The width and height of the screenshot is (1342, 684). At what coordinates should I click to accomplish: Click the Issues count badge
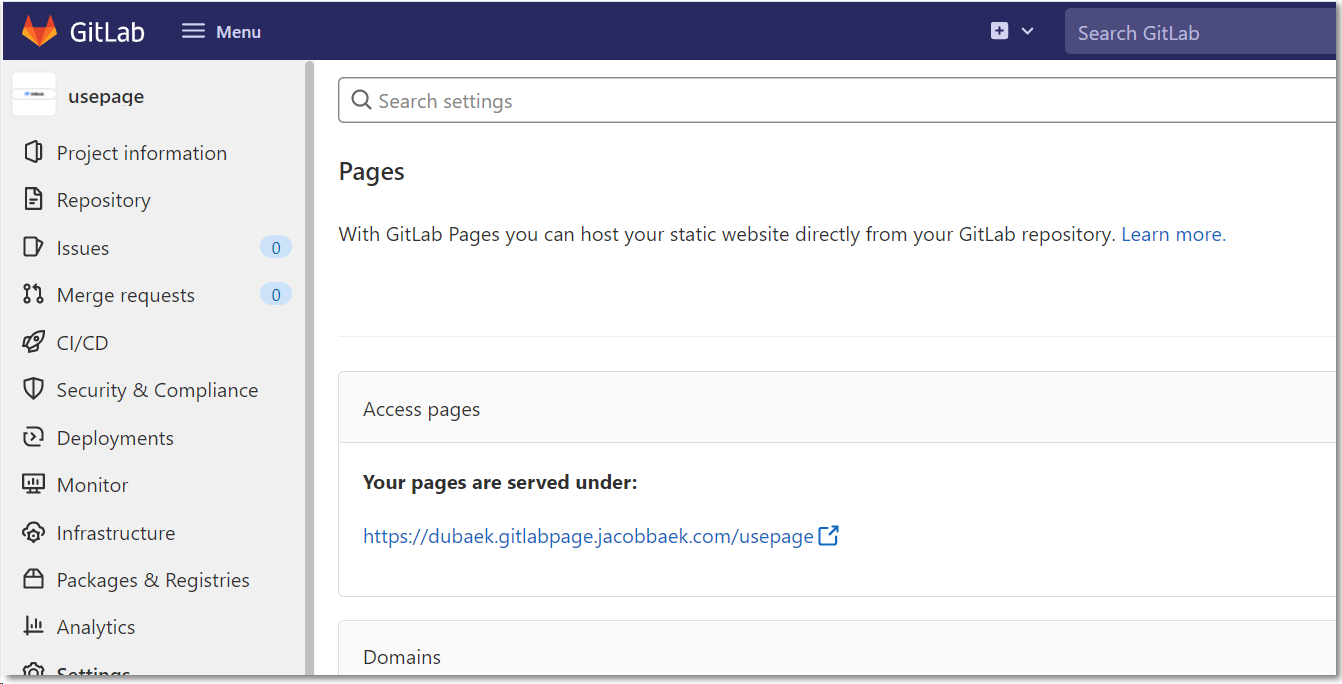pyautogui.click(x=276, y=247)
